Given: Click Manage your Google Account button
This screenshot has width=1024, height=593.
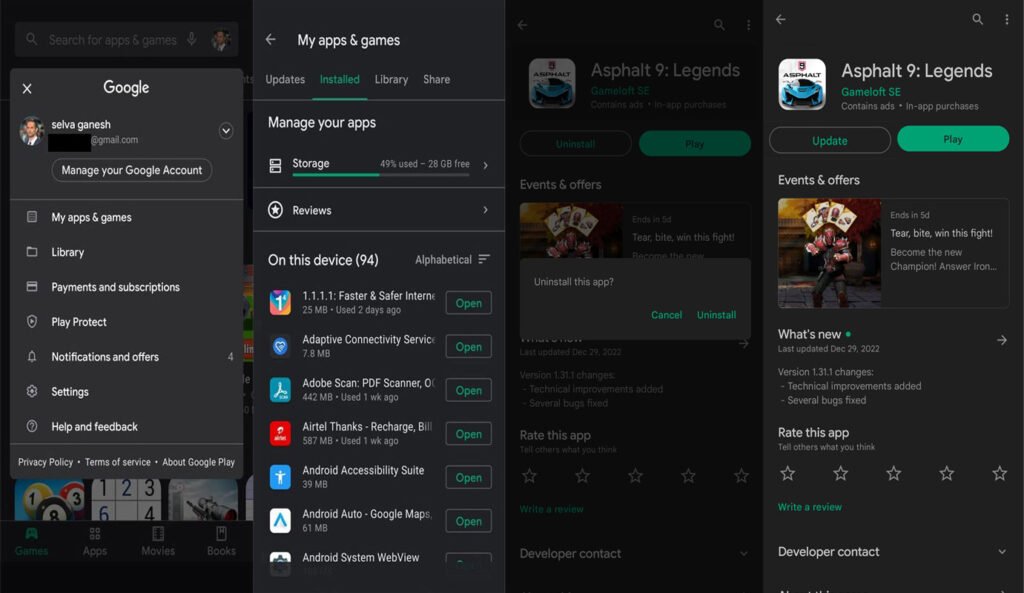Looking at the screenshot, I should [132, 170].
